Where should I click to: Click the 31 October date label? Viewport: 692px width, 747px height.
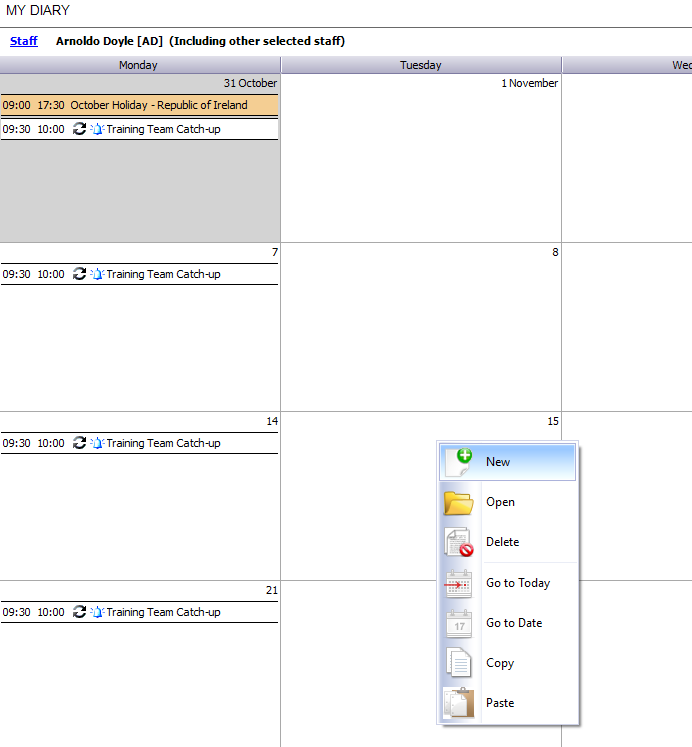[x=250, y=83]
